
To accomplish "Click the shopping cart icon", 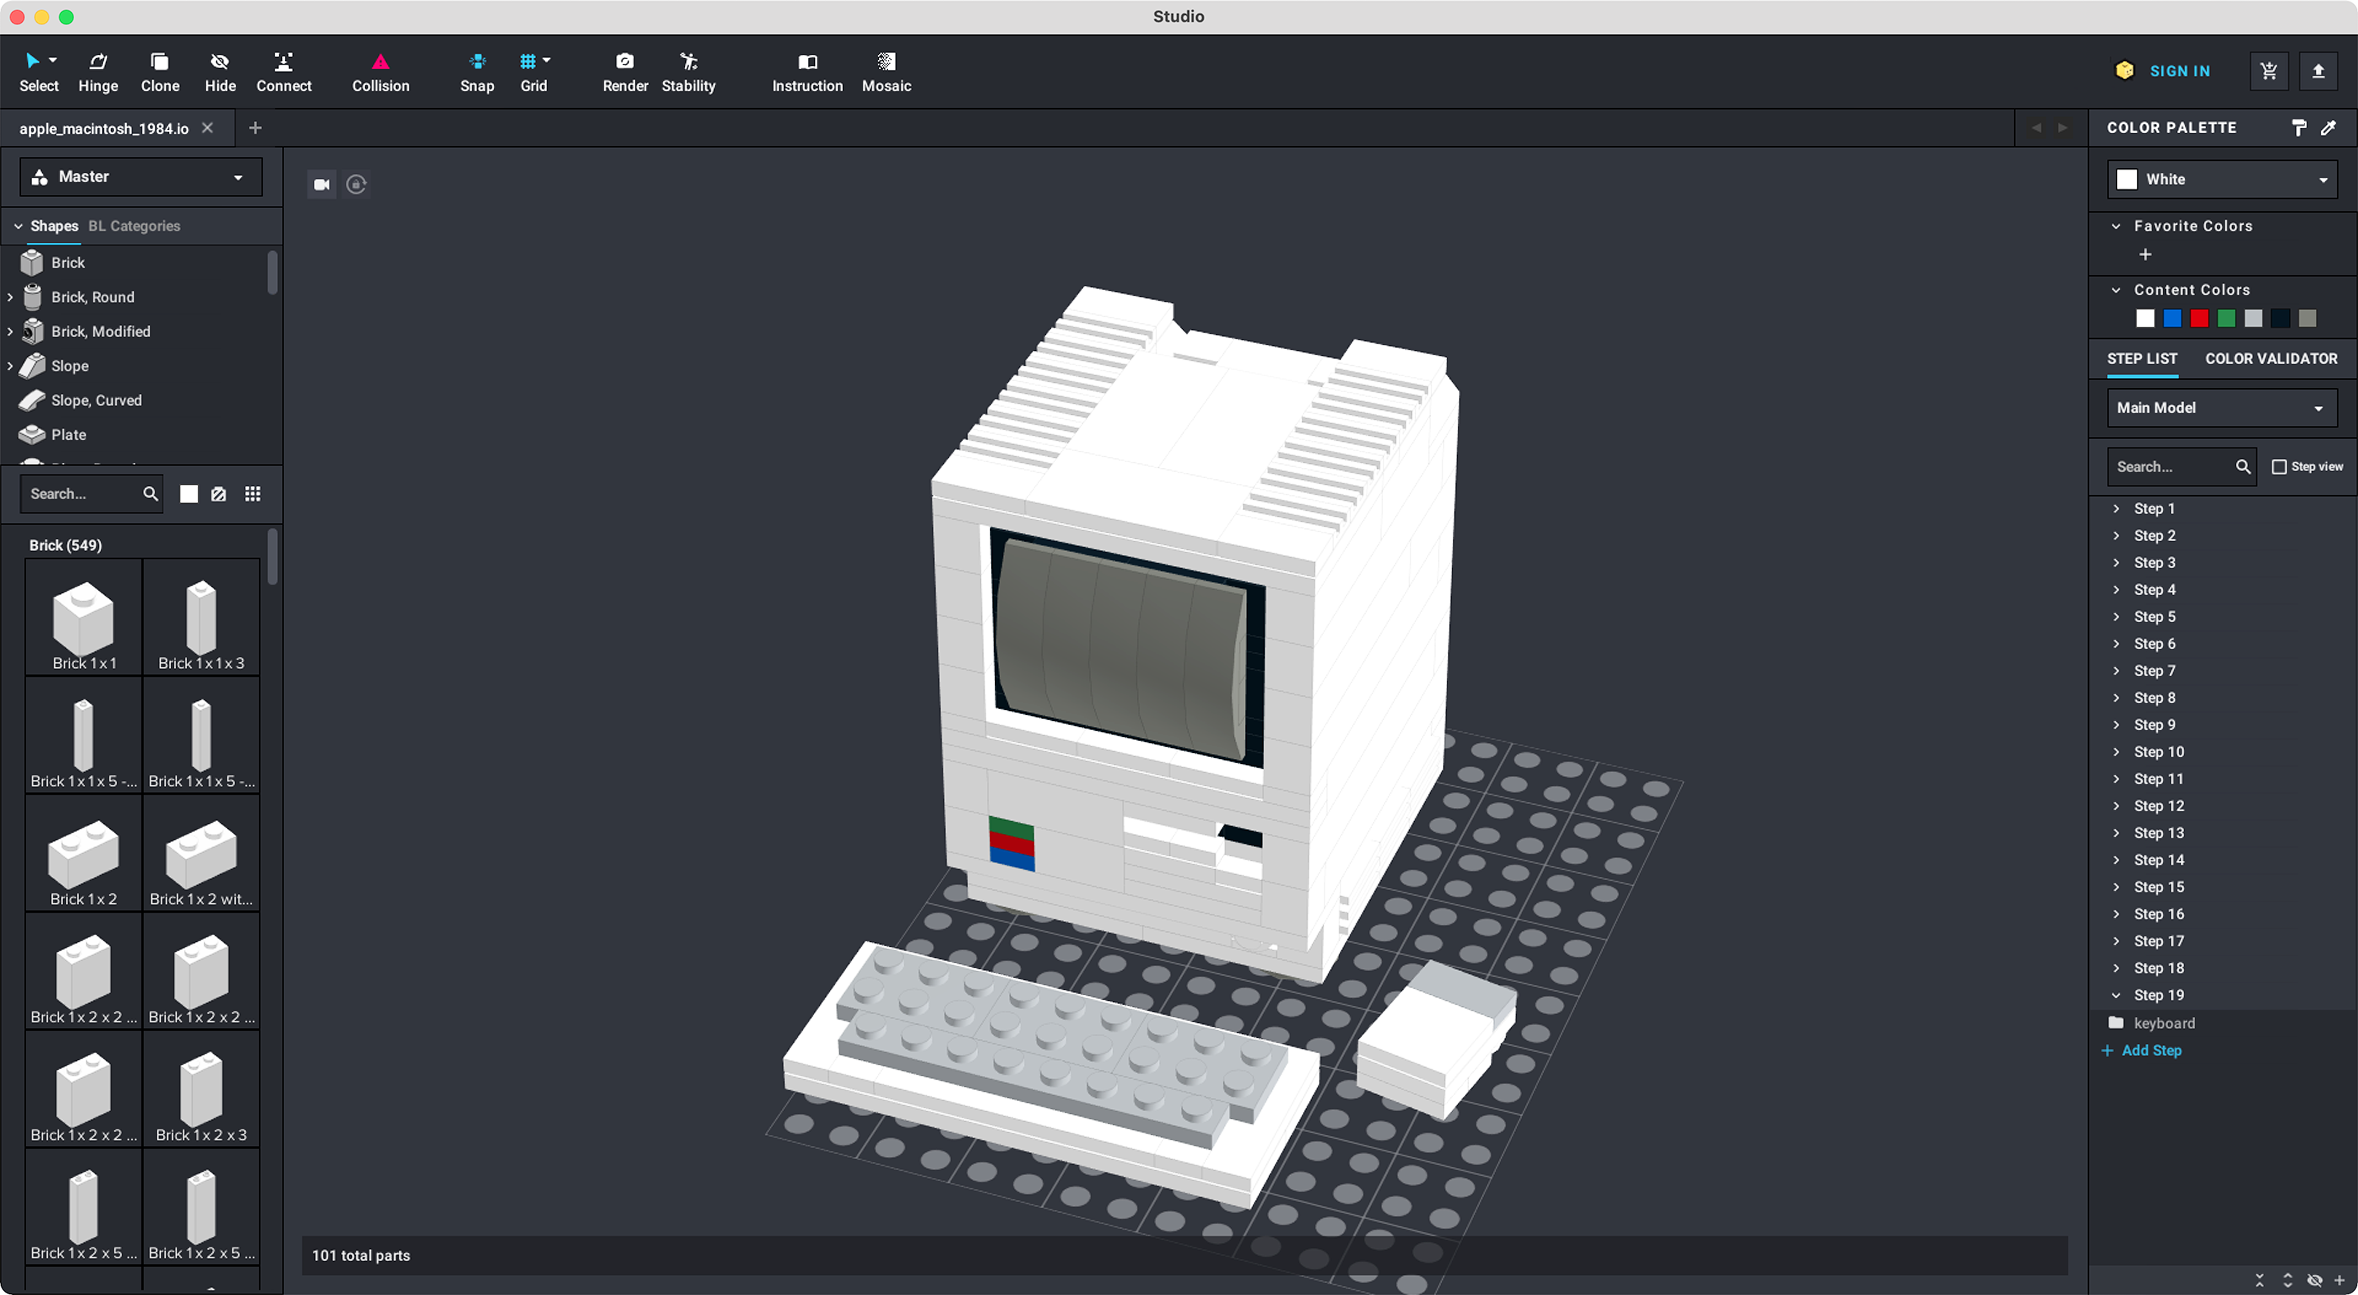I will (x=2269, y=71).
